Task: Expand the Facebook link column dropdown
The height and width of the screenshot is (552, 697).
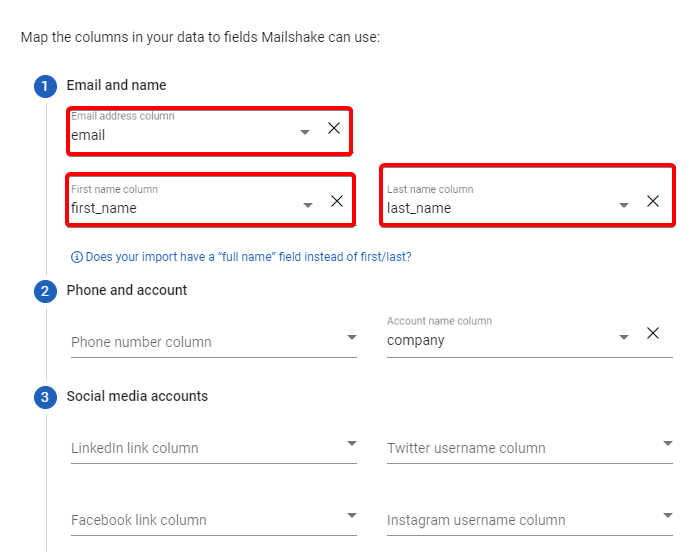Action: pyautogui.click(x=213, y=520)
